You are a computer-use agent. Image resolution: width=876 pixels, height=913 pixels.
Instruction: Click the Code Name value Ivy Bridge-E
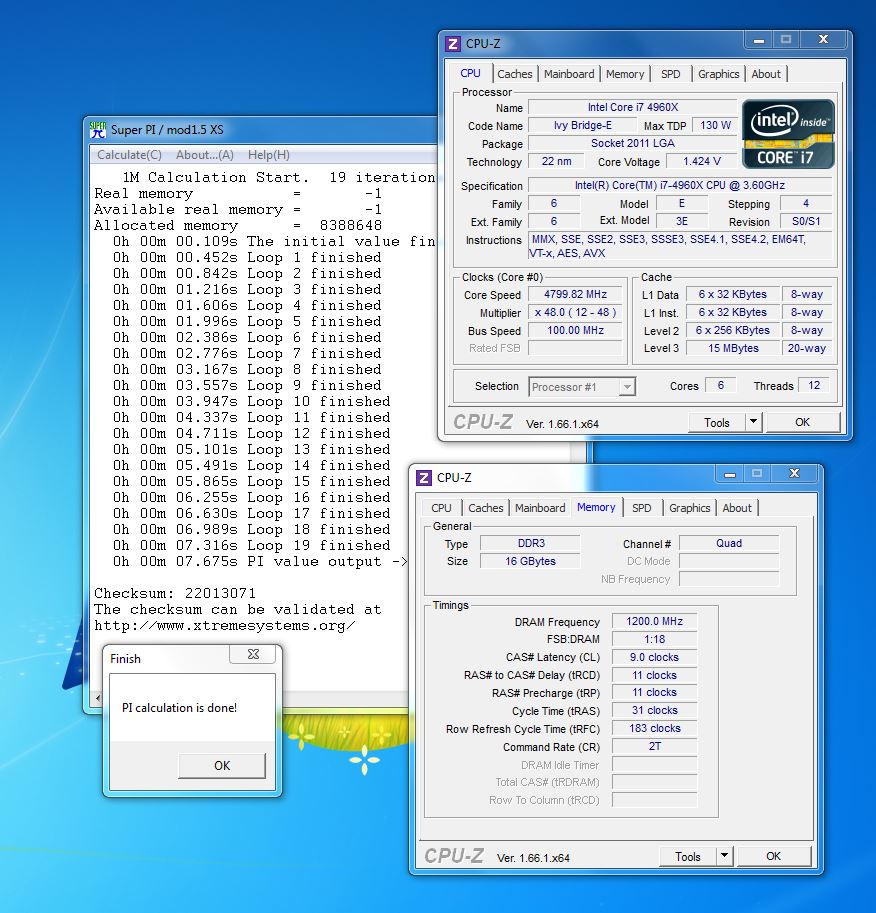tap(582, 125)
